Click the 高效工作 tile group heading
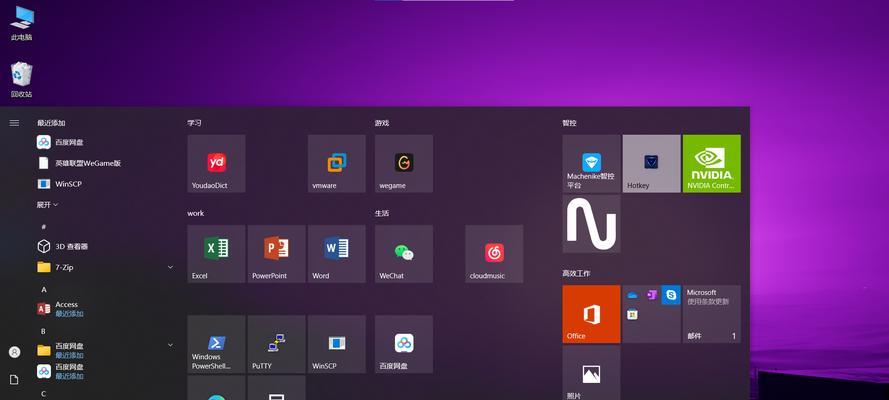 pos(576,274)
